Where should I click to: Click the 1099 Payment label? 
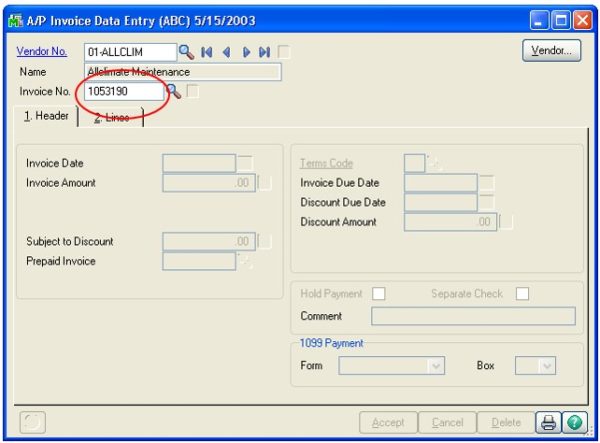pyautogui.click(x=331, y=343)
